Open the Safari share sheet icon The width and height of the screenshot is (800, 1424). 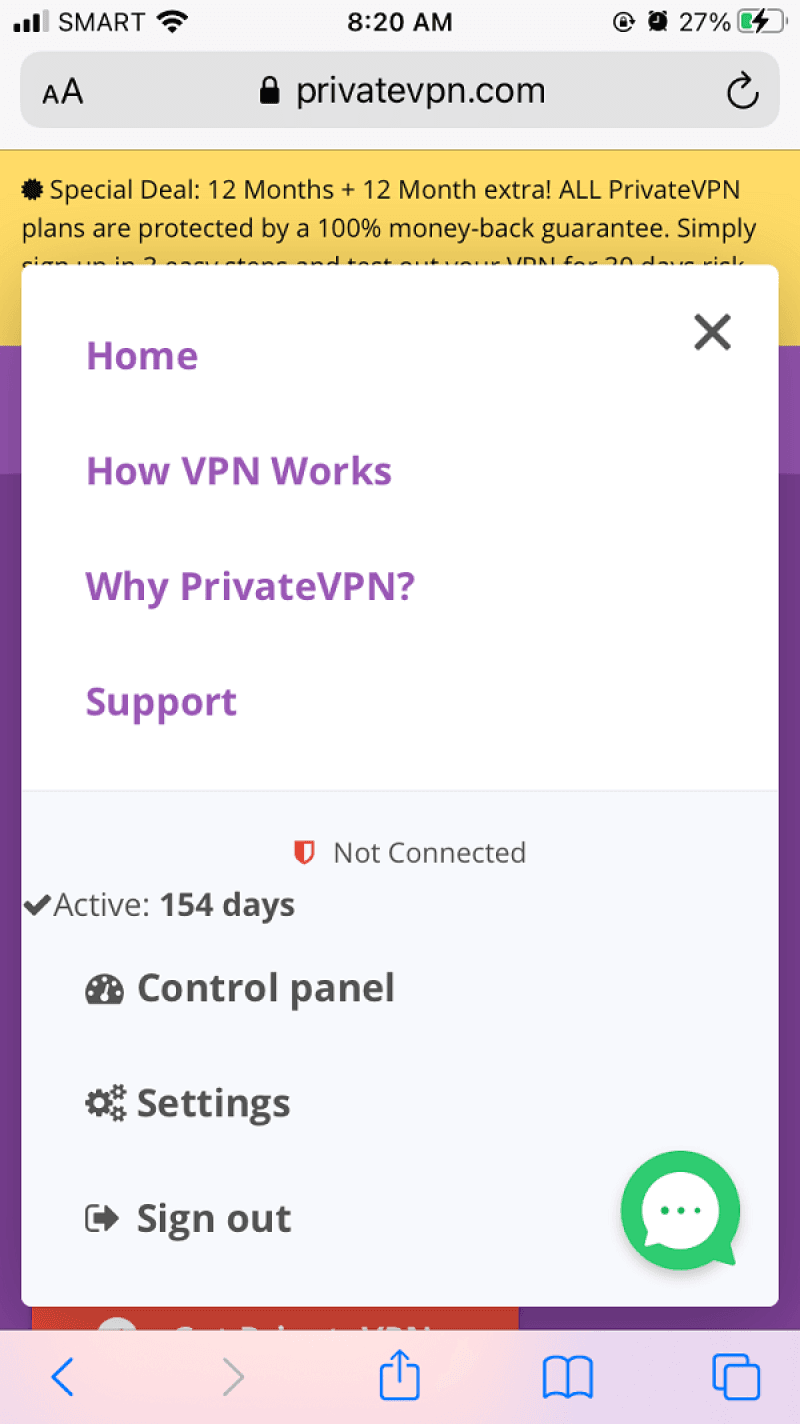[x=399, y=1375]
